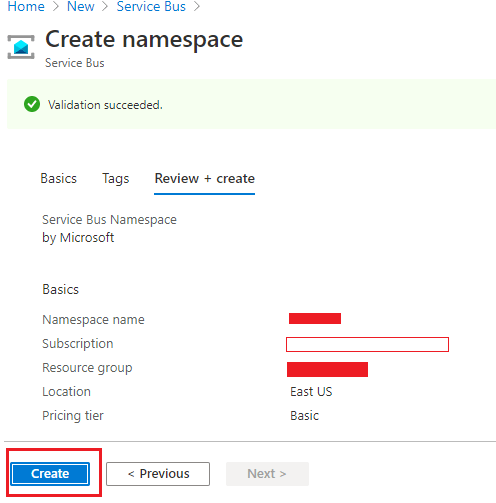496x503 pixels.
Task: Open the Tags tab
Action: tap(115, 179)
